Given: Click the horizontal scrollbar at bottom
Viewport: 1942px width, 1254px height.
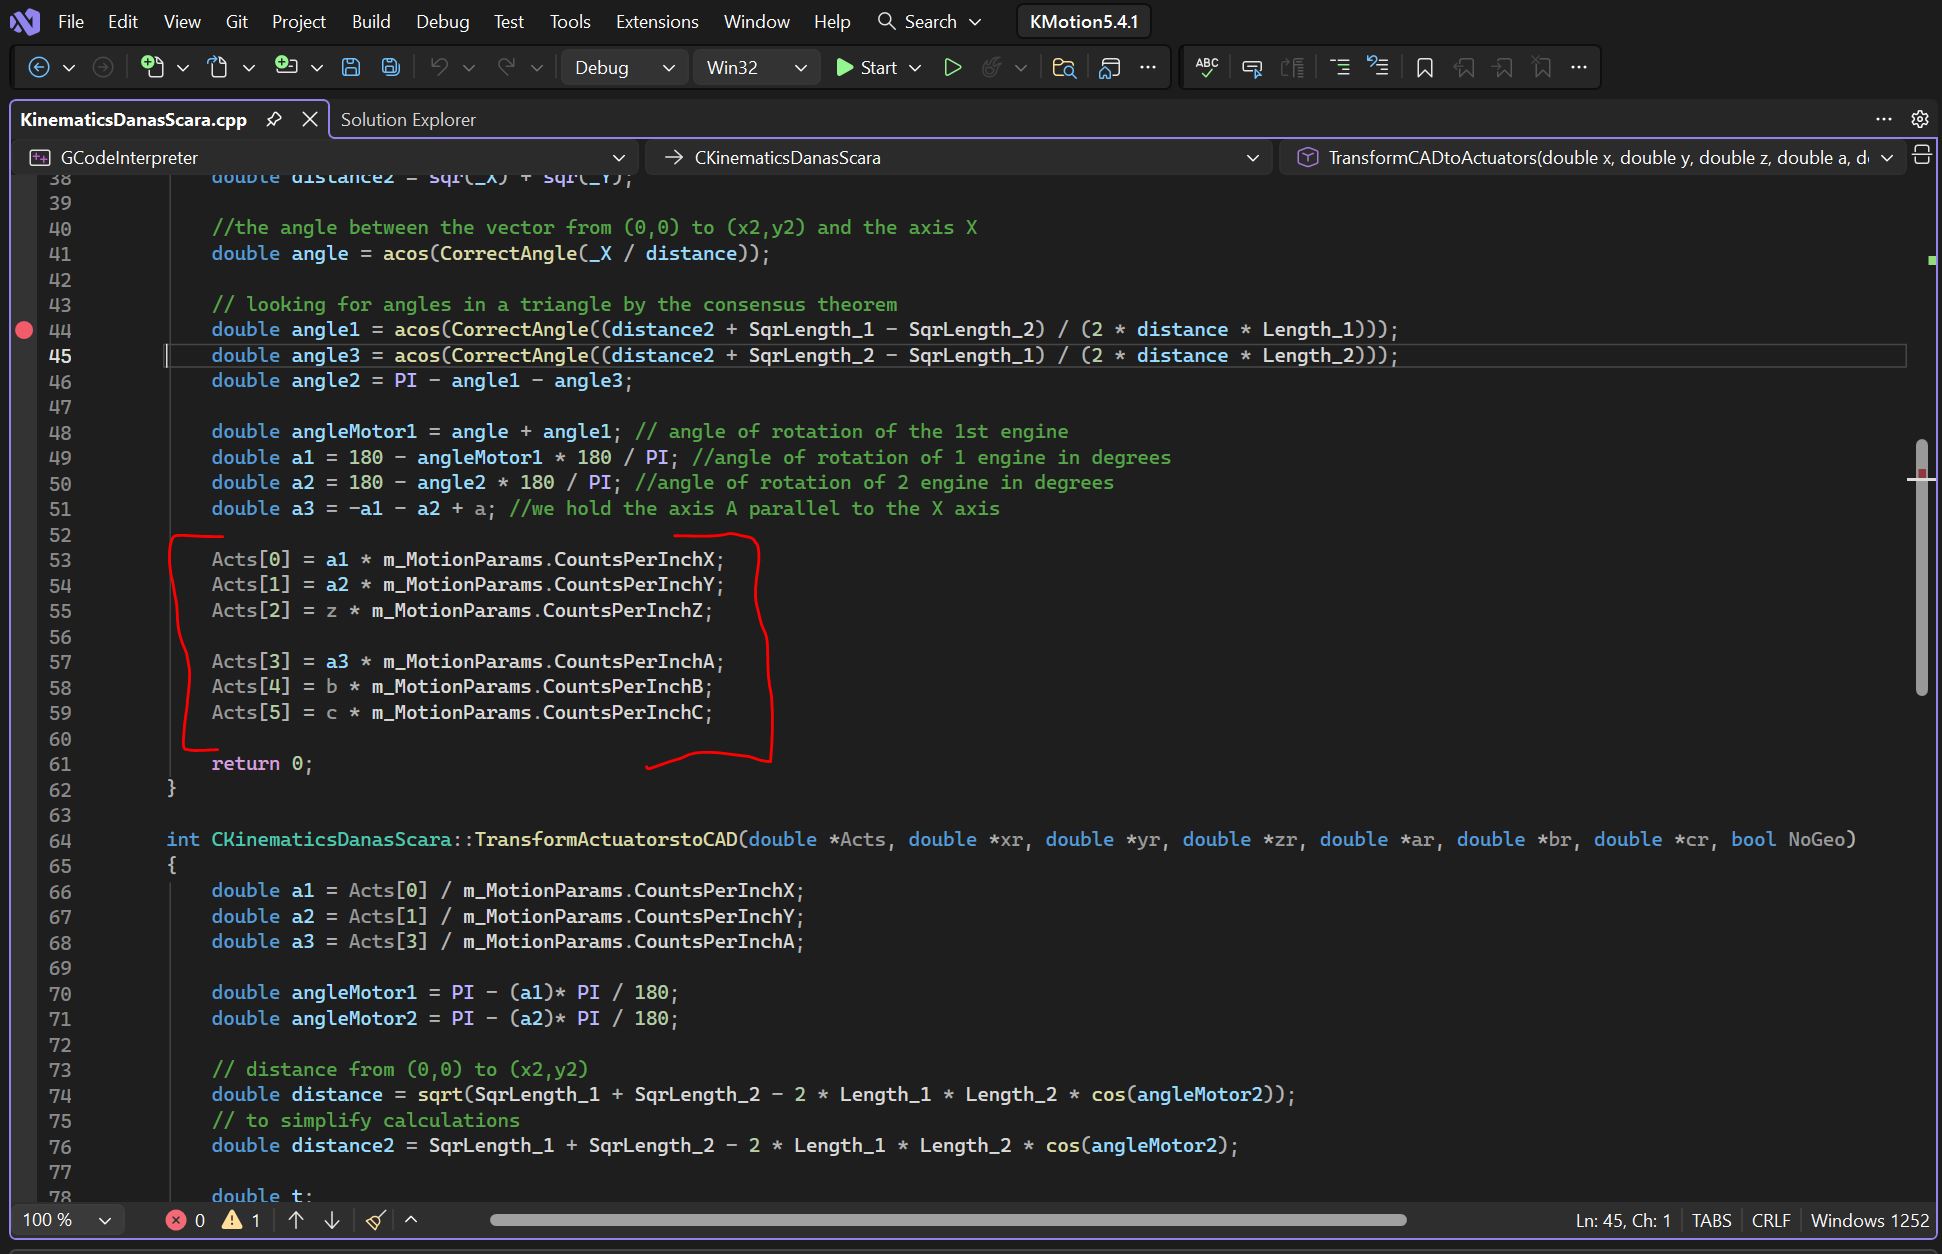Looking at the screenshot, I should (x=947, y=1220).
